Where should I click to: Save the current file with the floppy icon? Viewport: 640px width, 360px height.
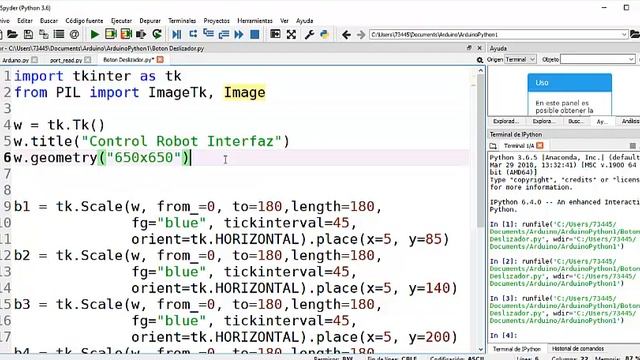click(x=28, y=35)
